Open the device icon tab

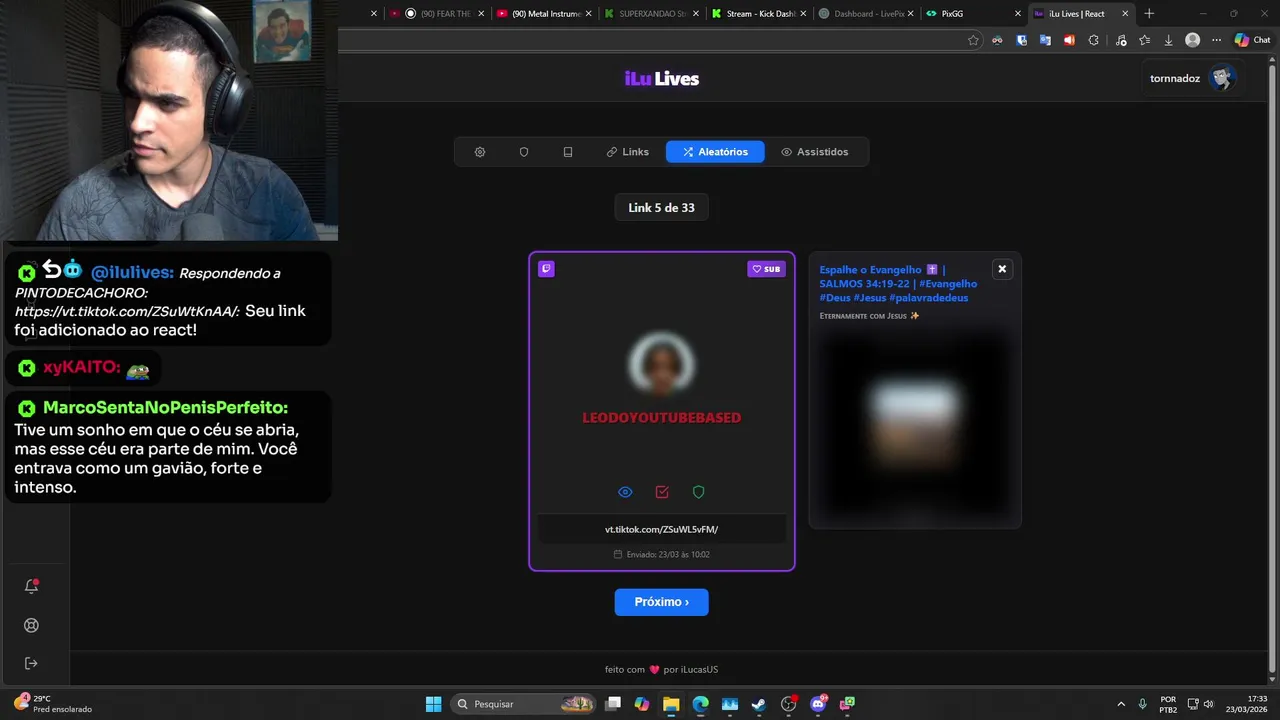568,152
